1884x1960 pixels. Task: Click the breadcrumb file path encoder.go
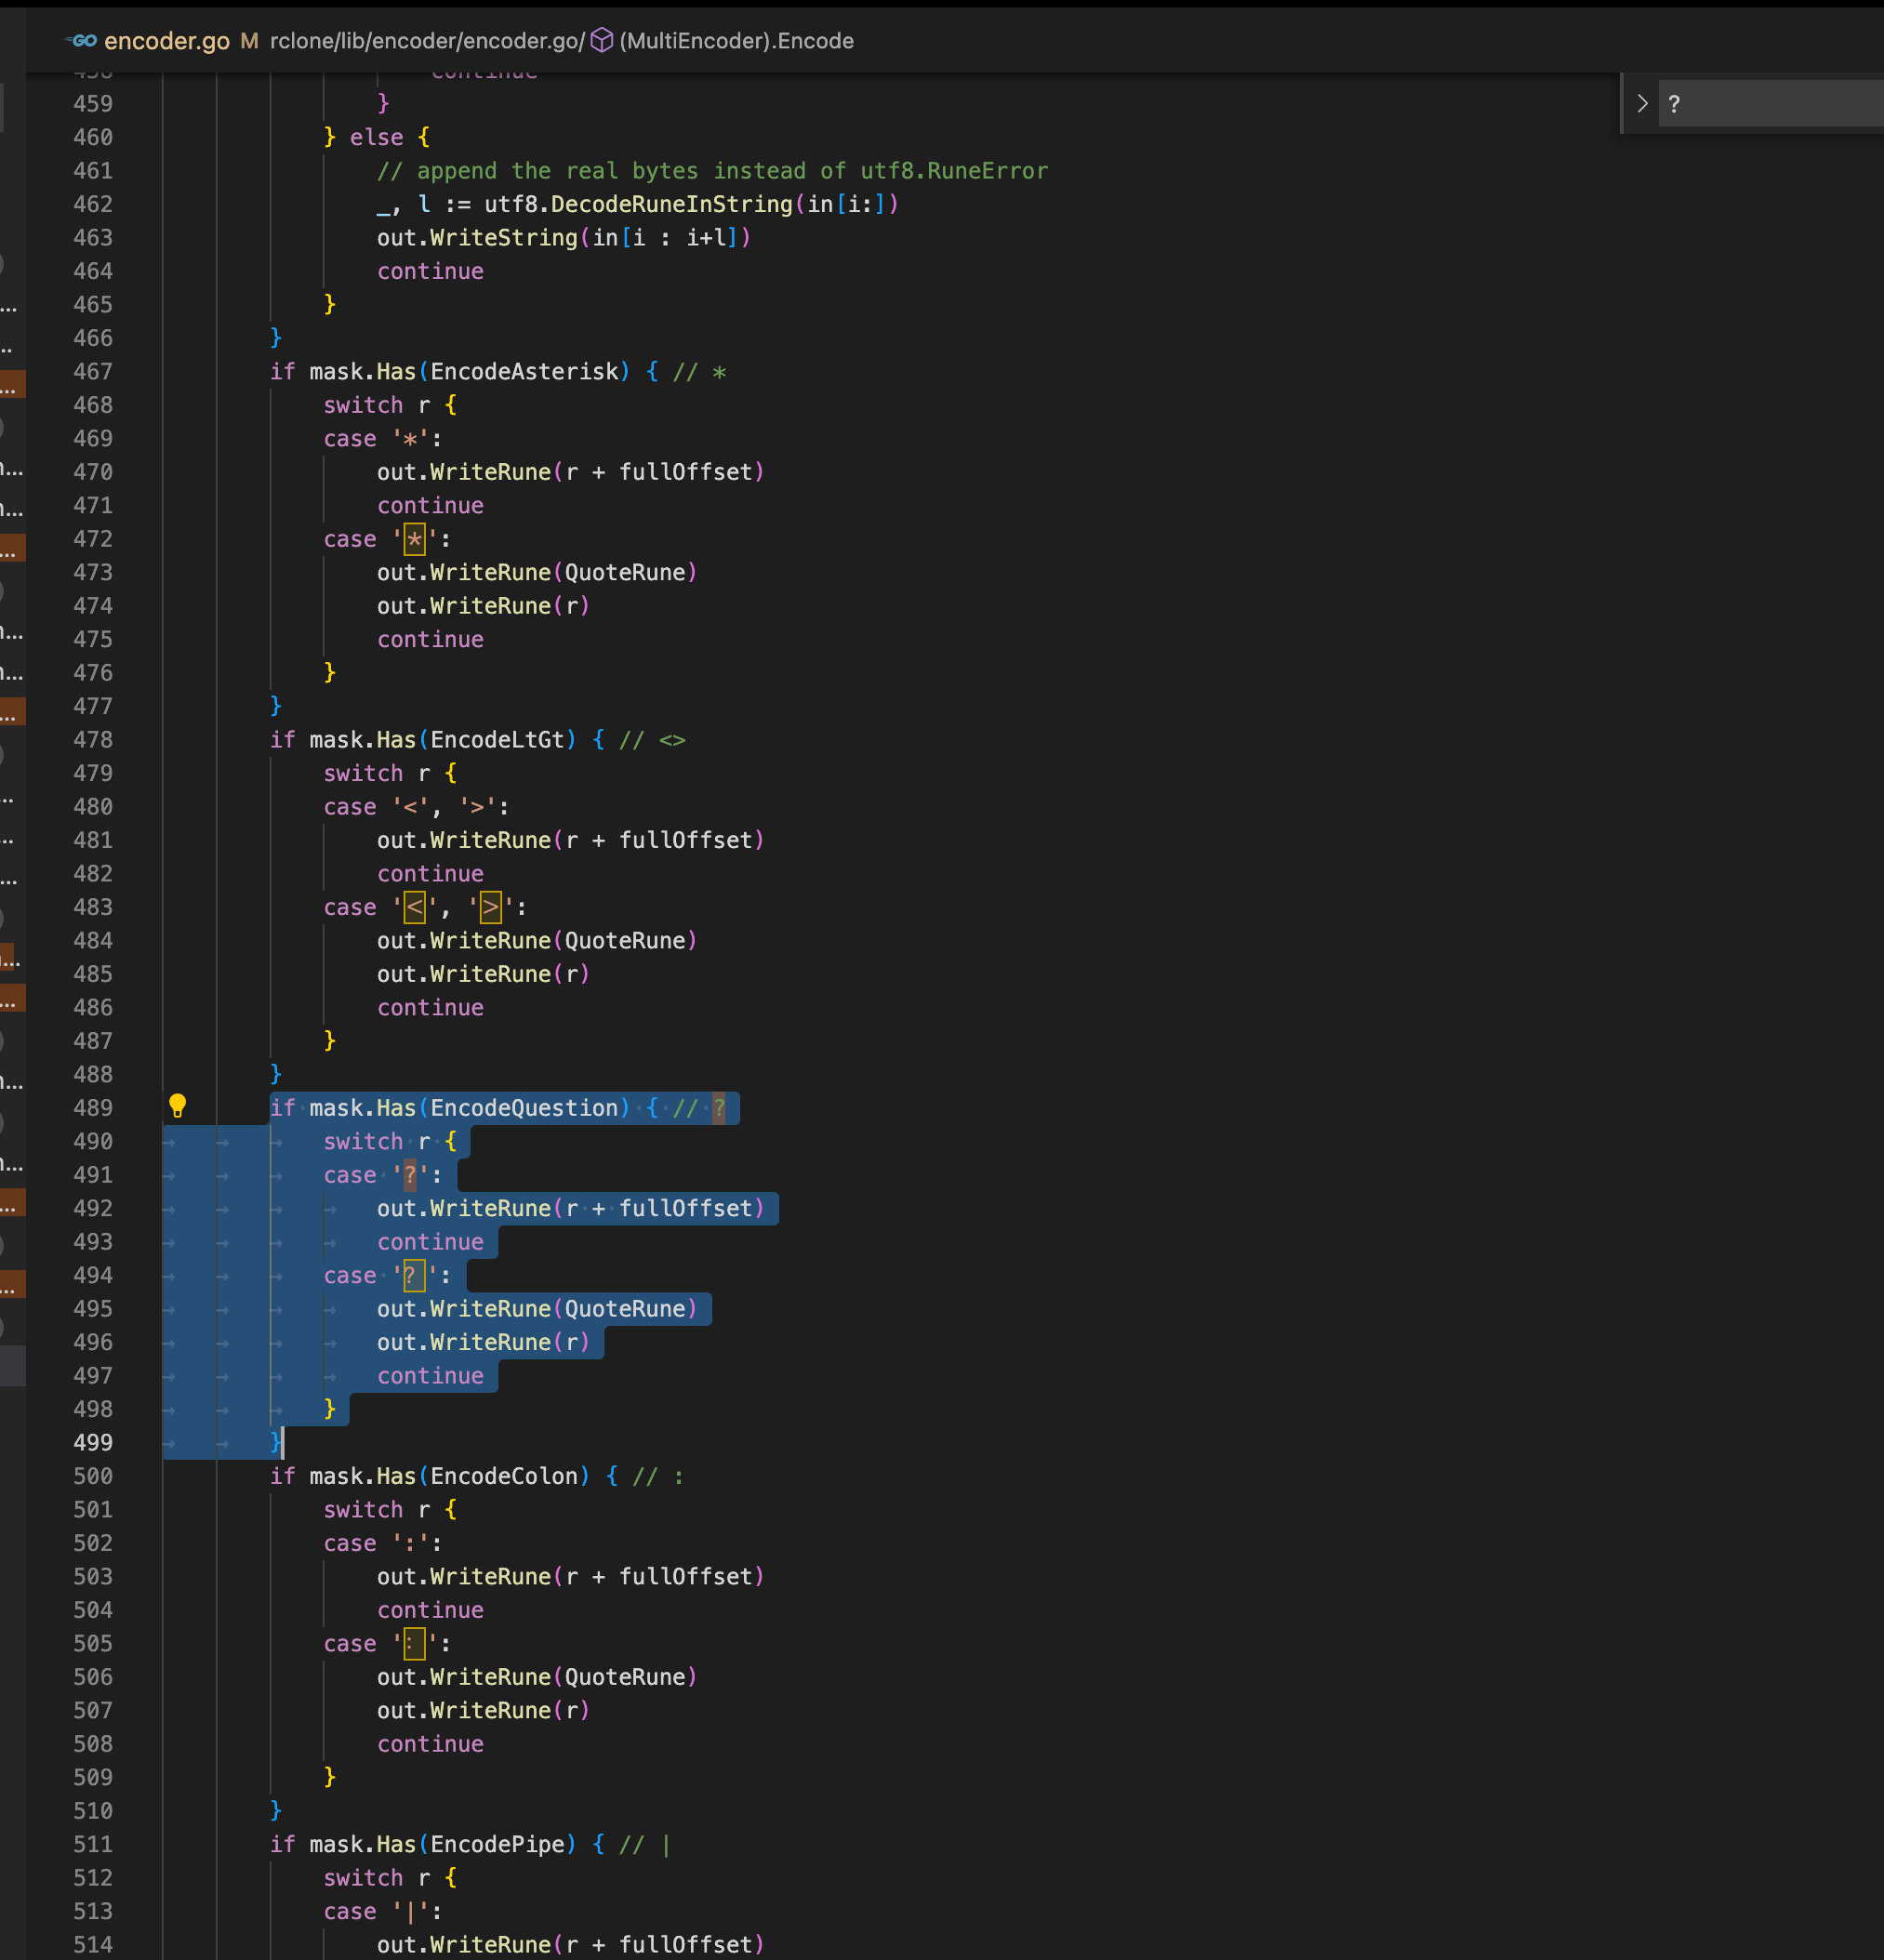click(523, 41)
